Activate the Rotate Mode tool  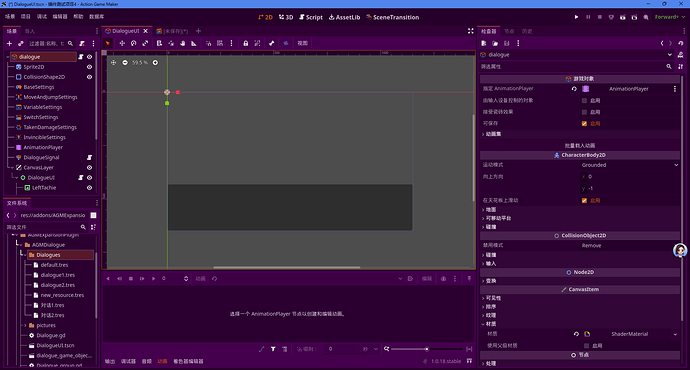[x=133, y=43]
